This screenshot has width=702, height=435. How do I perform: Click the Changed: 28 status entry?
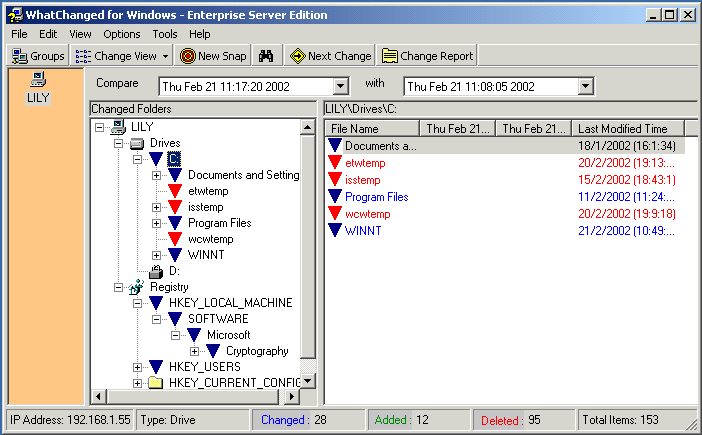pyautogui.click(x=308, y=420)
